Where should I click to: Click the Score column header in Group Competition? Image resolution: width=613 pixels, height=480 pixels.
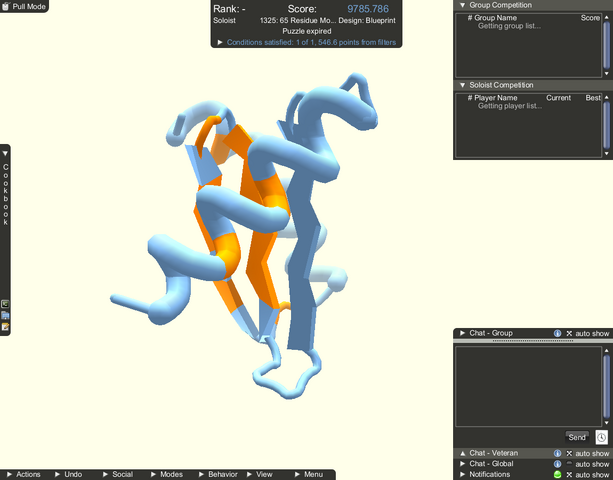pos(590,18)
